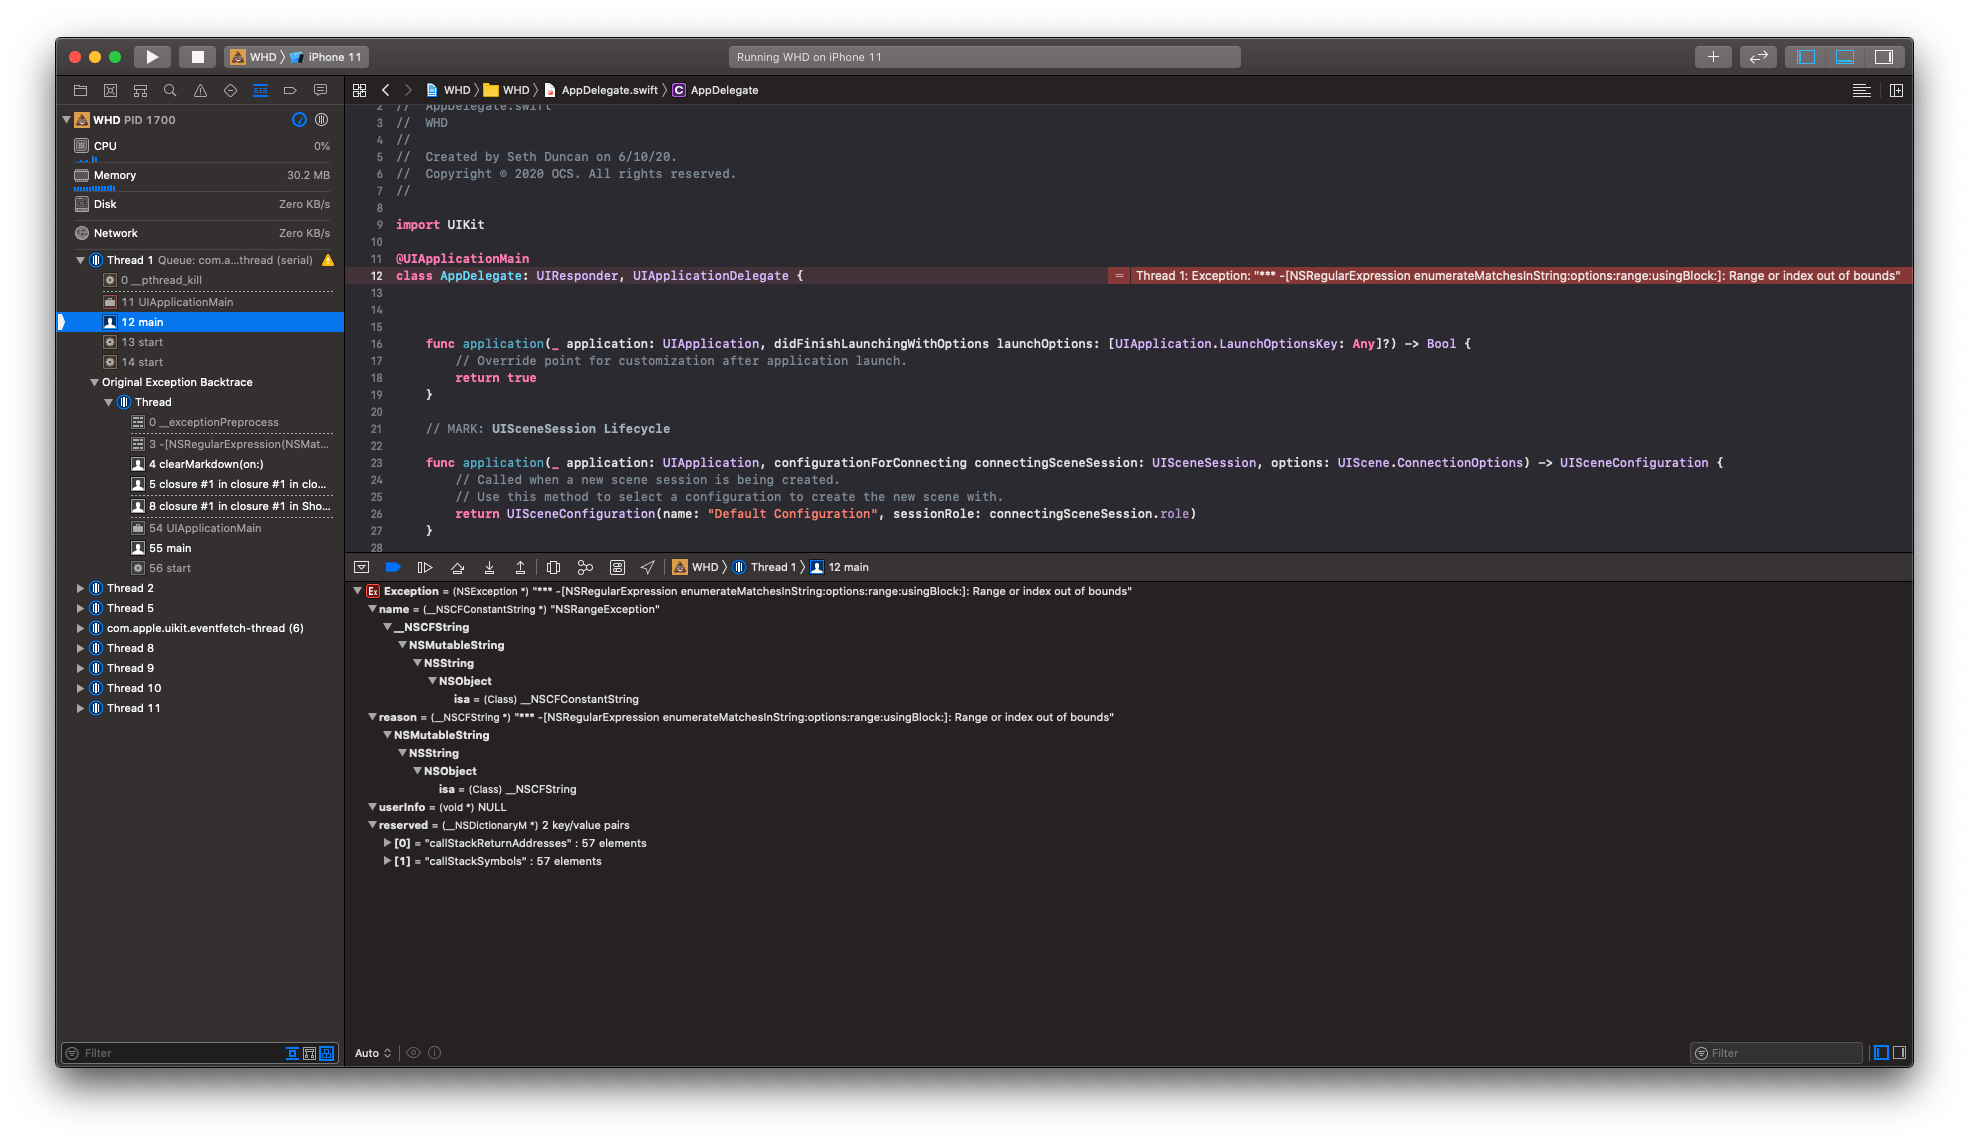The width and height of the screenshot is (1969, 1141).
Task: Expand the callStackSymbols entry
Action: [x=387, y=861]
